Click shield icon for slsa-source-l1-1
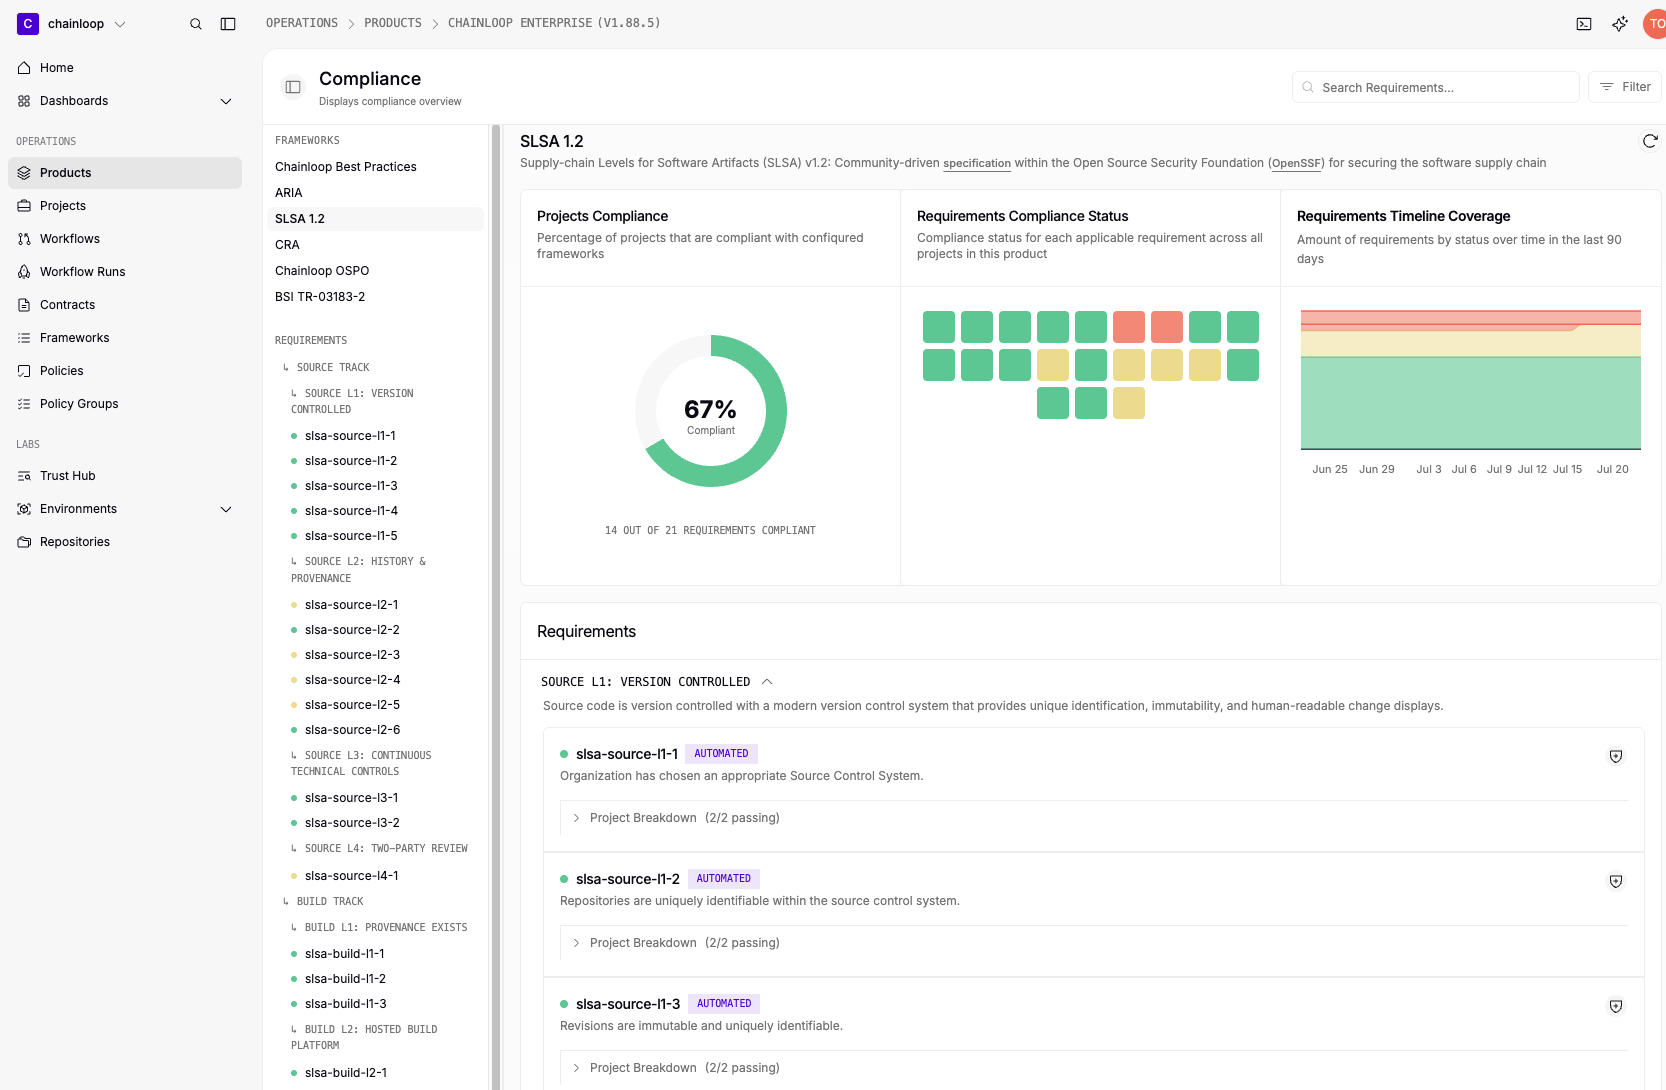This screenshot has height=1090, width=1666. (x=1616, y=756)
